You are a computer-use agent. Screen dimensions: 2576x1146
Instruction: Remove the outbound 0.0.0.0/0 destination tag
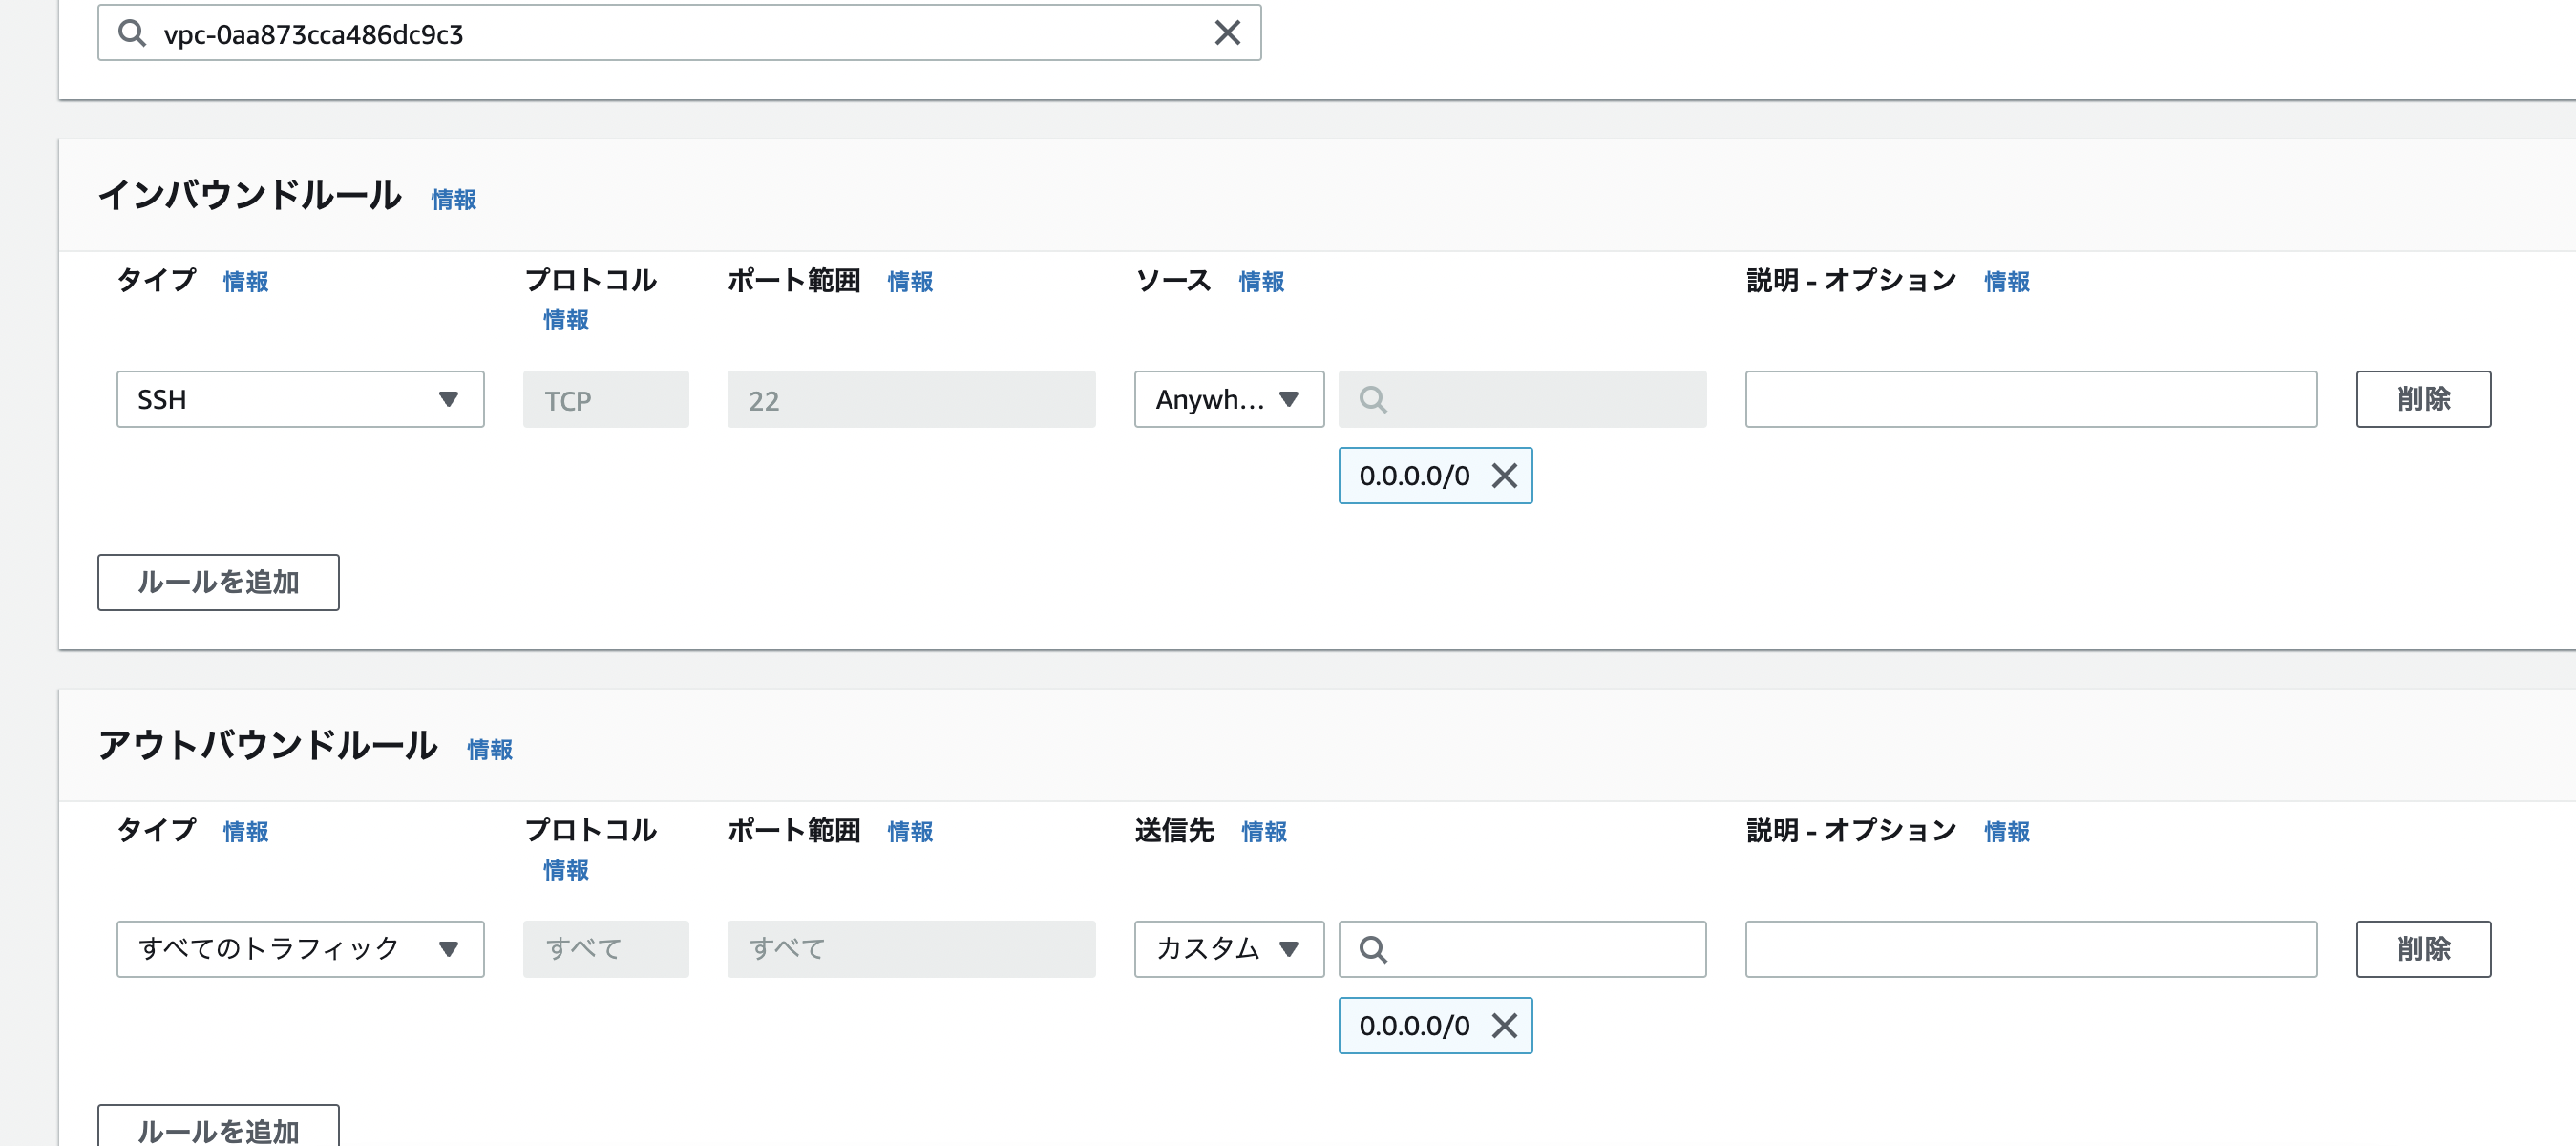(x=1504, y=1025)
